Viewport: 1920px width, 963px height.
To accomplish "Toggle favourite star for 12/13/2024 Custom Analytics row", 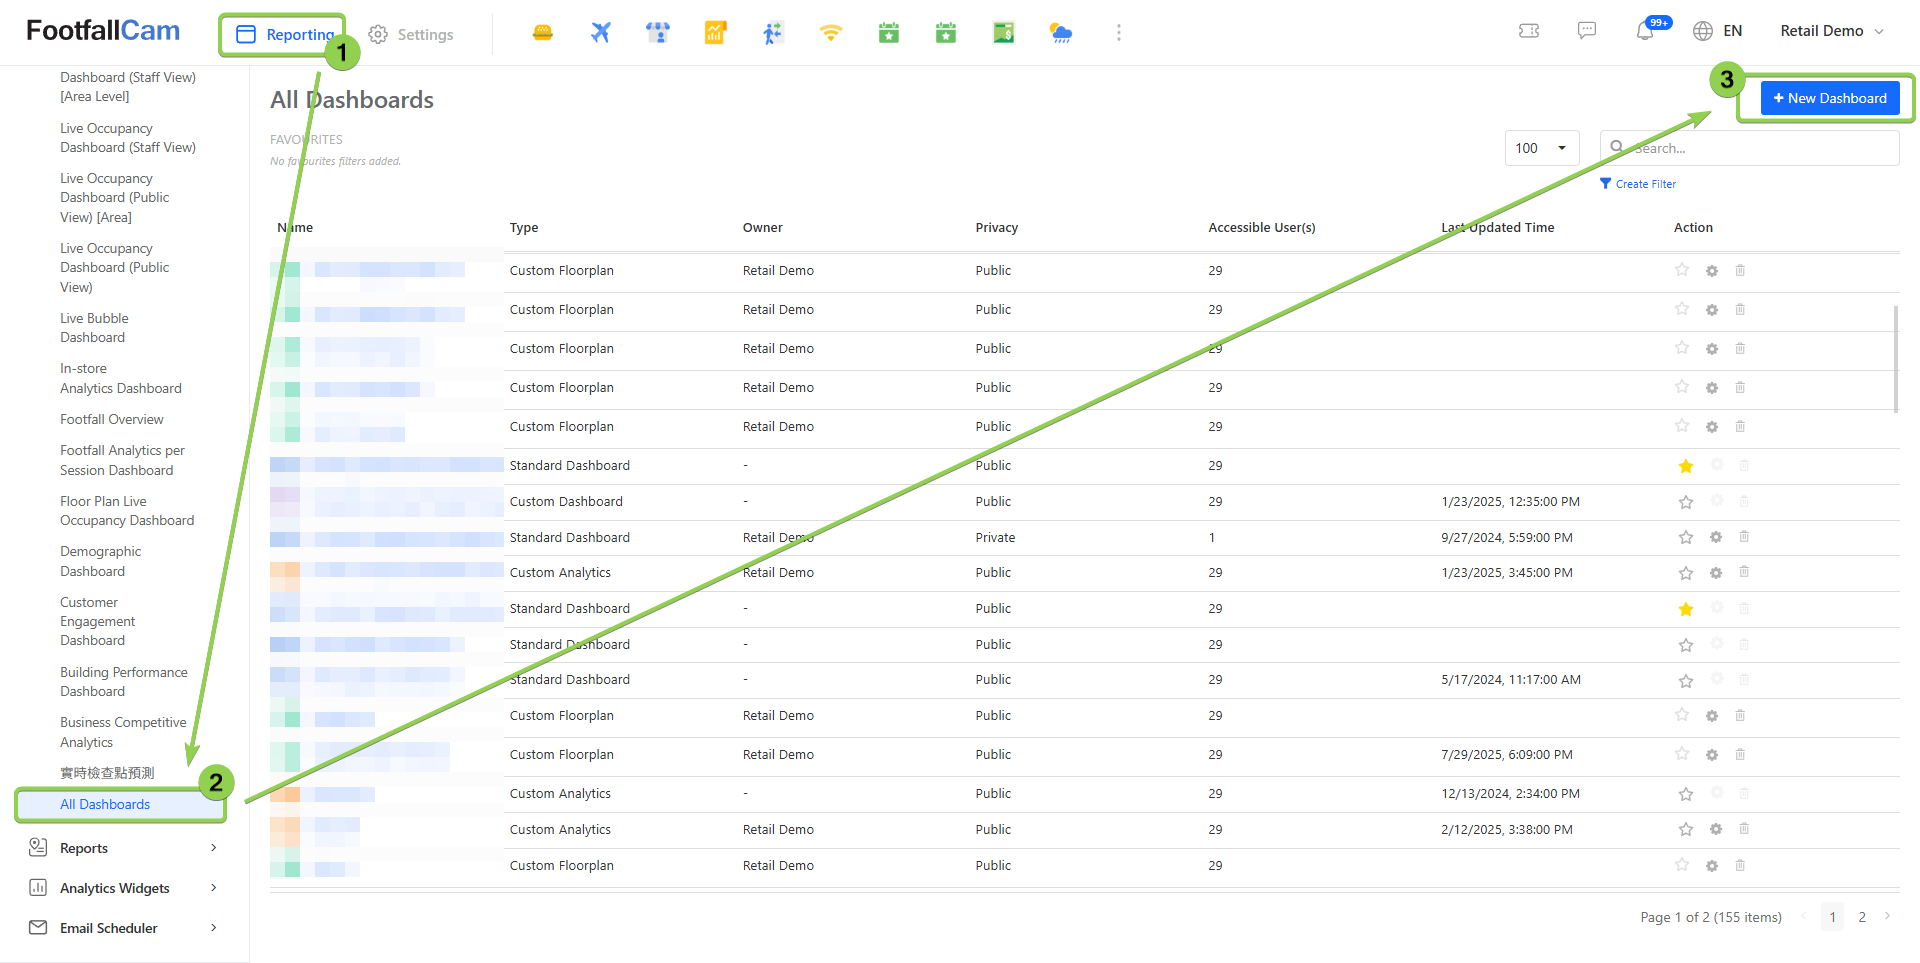I will (1686, 794).
